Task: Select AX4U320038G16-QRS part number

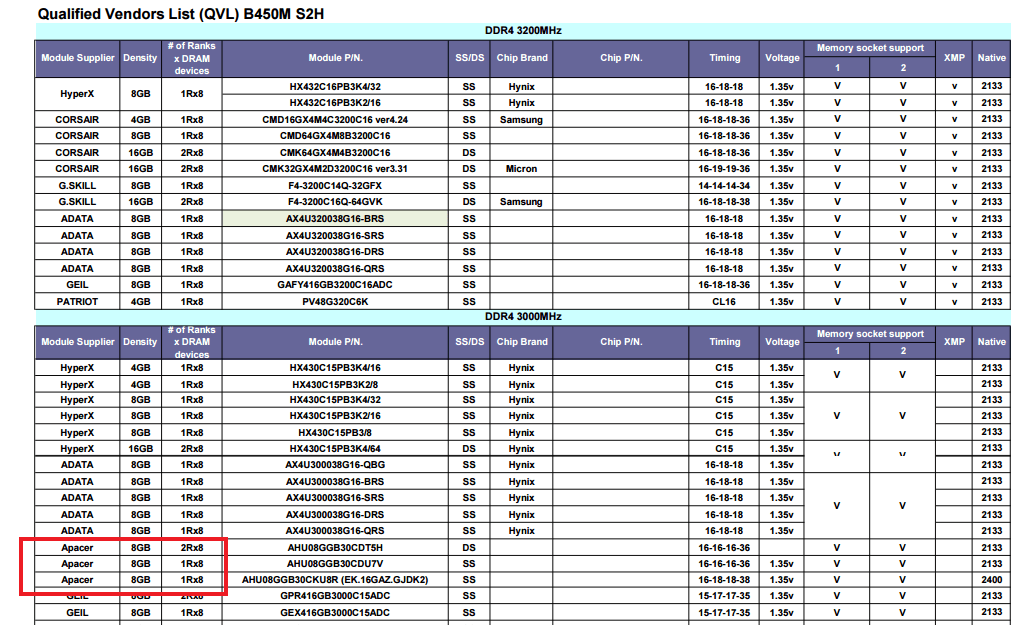Action: 335,269
